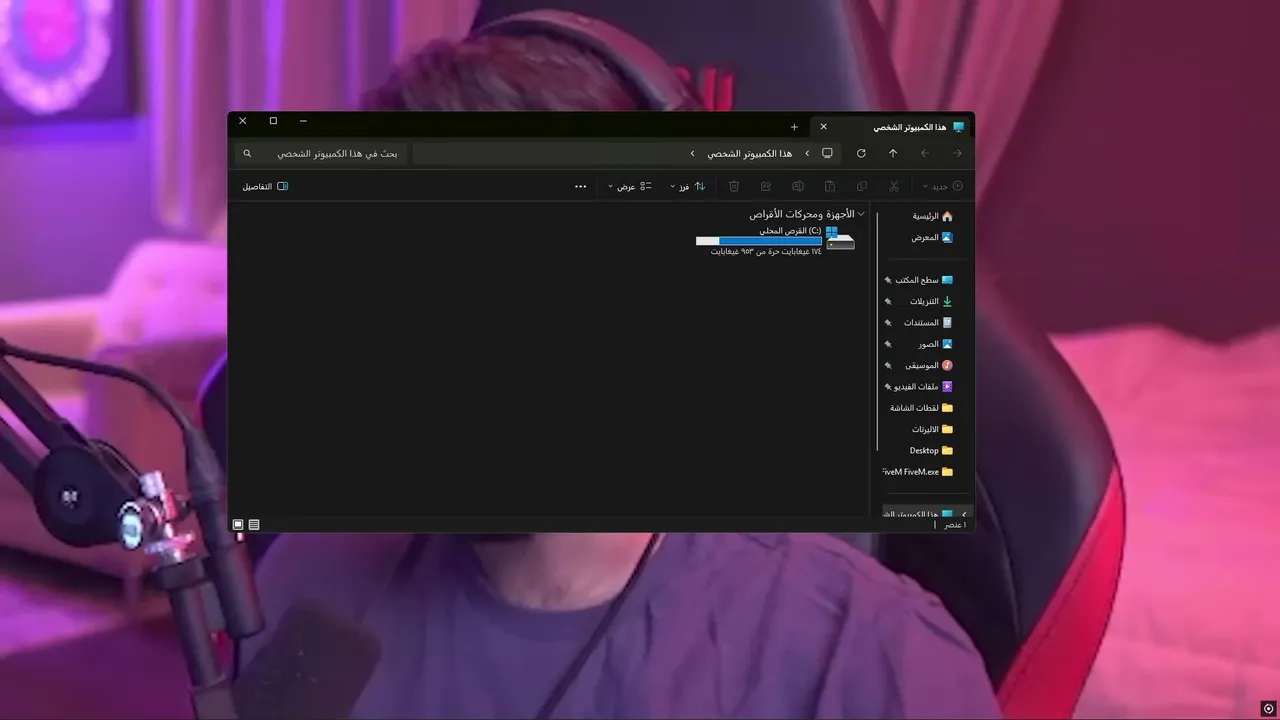The image size is (1280, 720).
Task: Open الاليرتات folder in sidebar
Action: tap(932, 429)
